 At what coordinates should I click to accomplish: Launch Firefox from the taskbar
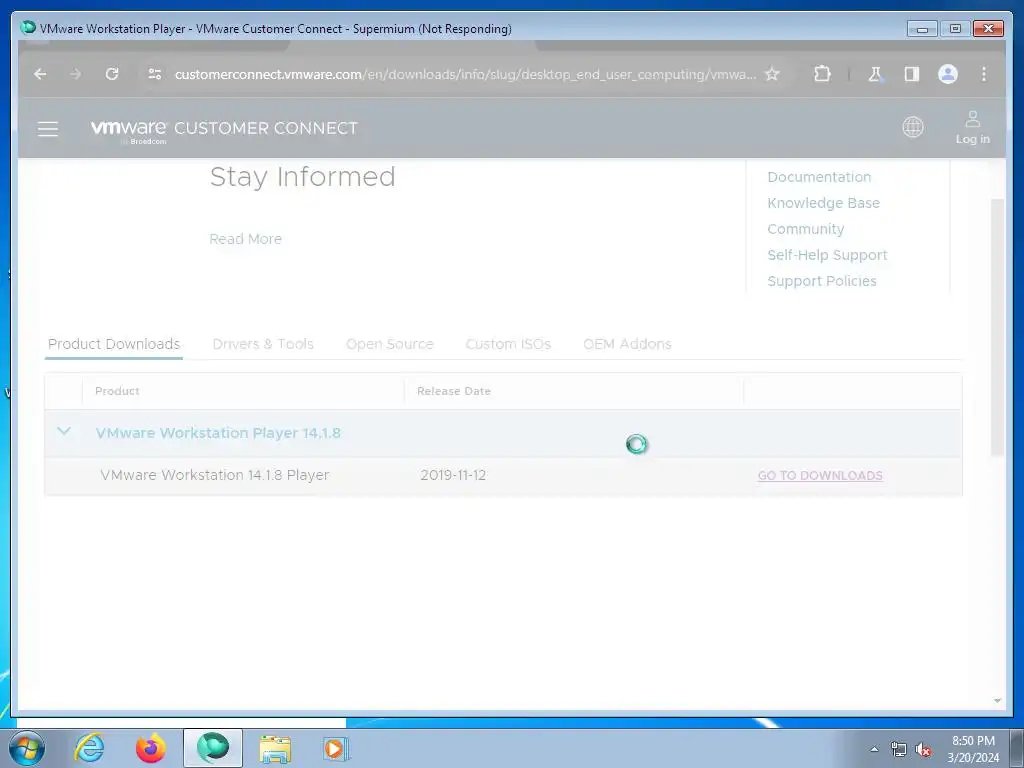[x=150, y=748]
